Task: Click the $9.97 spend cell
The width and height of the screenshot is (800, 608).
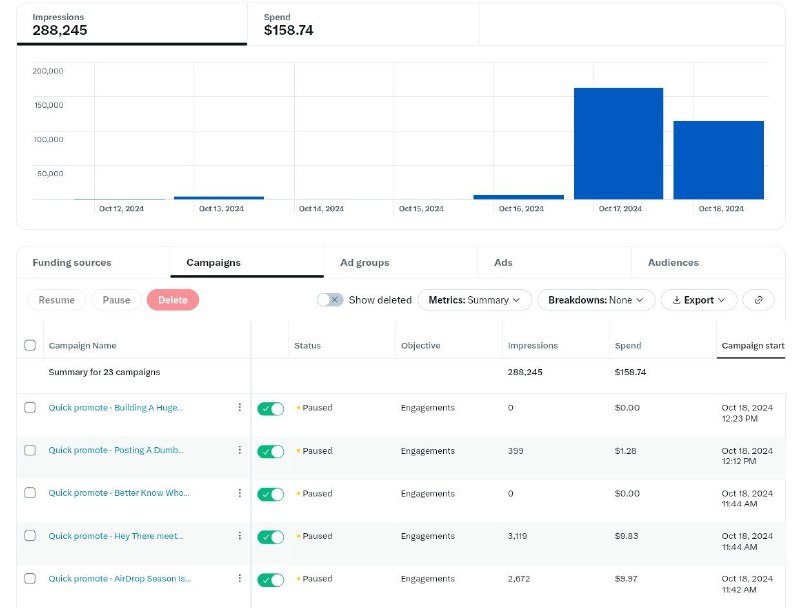Action: (x=626, y=578)
